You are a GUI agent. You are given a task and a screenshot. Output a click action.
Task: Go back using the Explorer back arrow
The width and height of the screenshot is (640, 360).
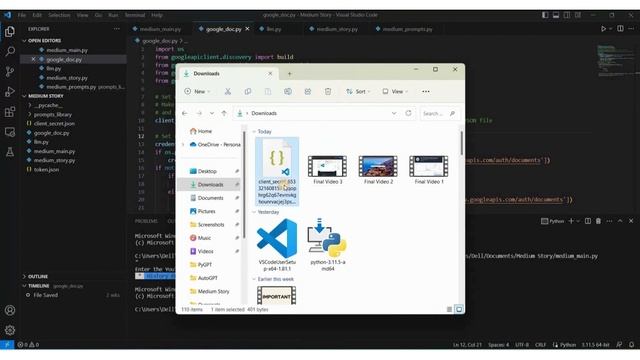(184, 113)
